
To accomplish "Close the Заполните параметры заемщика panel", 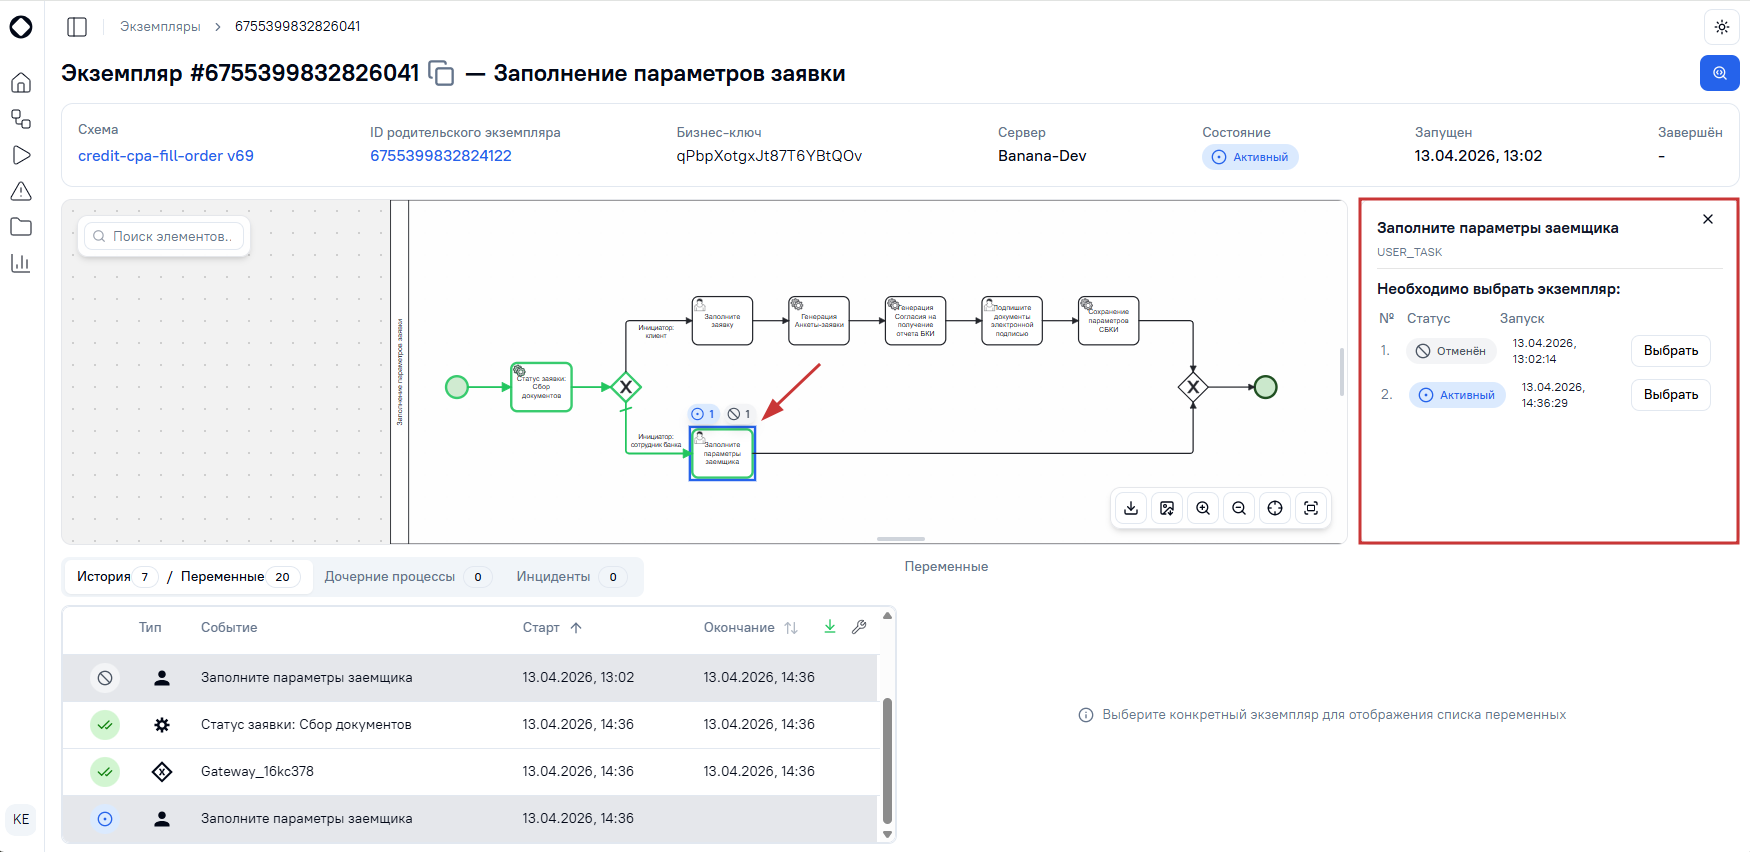I will click(x=1708, y=219).
